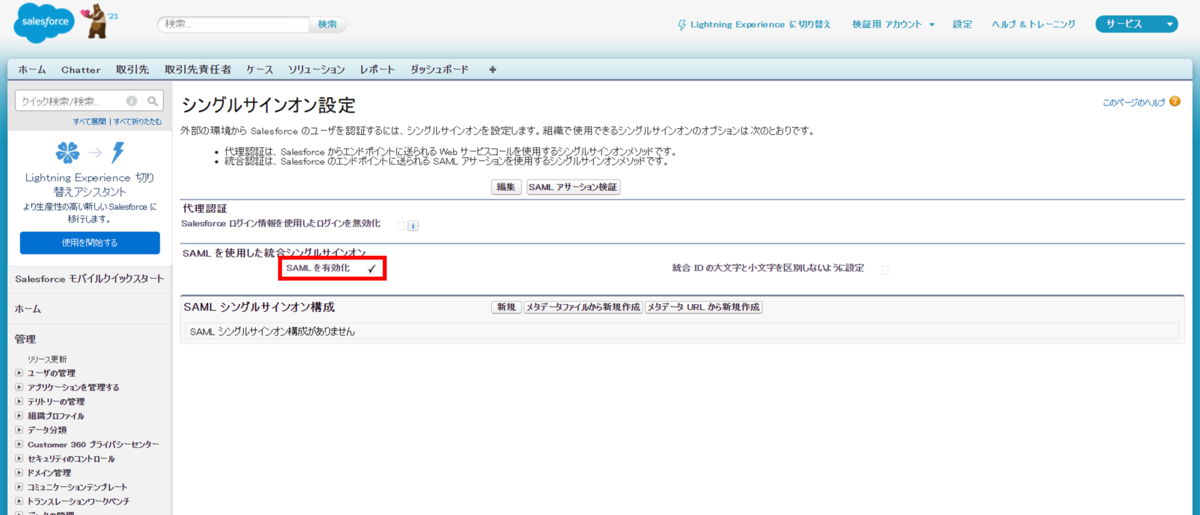
Task: Open the ダッシュボード tab
Action: coord(439,70)
